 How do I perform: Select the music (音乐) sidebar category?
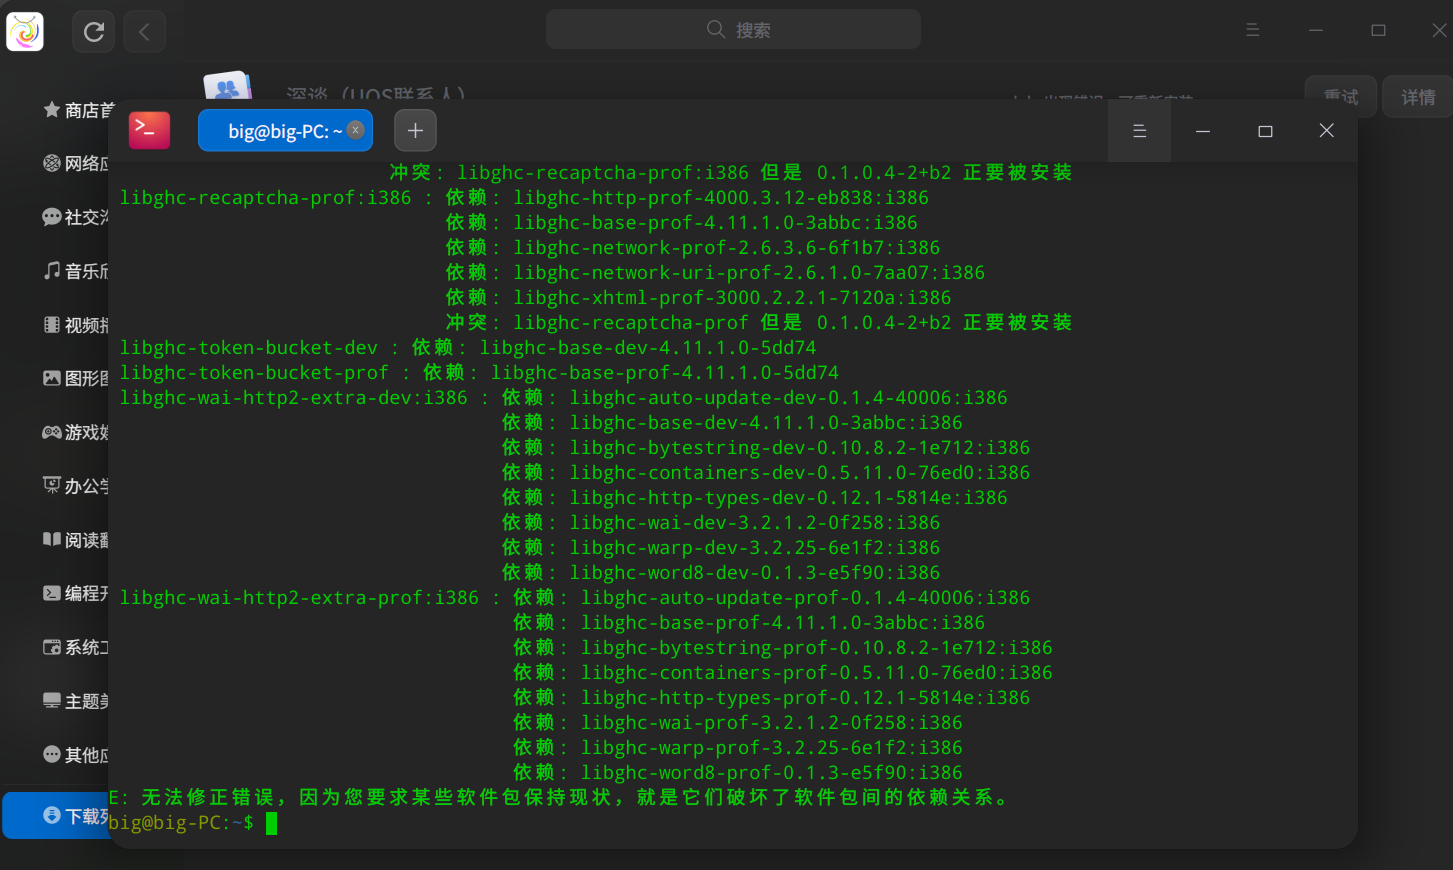click(76, 271)
